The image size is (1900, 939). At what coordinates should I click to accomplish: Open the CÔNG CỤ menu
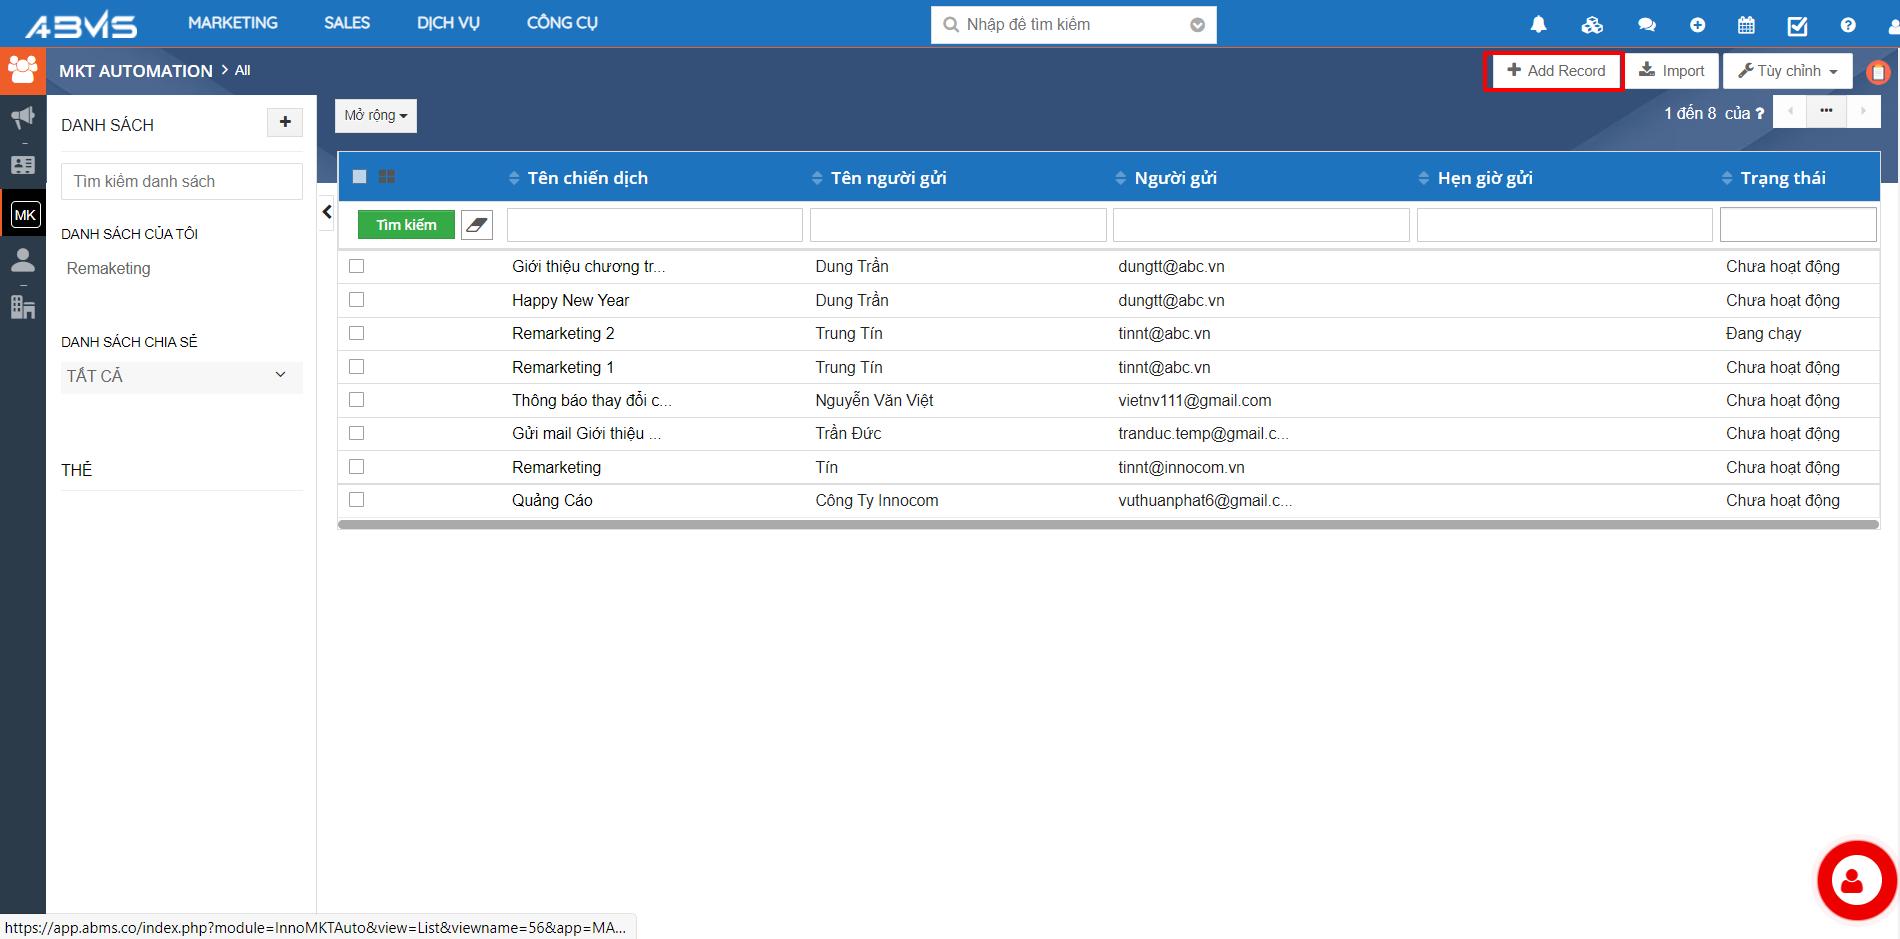click(562, 23)
